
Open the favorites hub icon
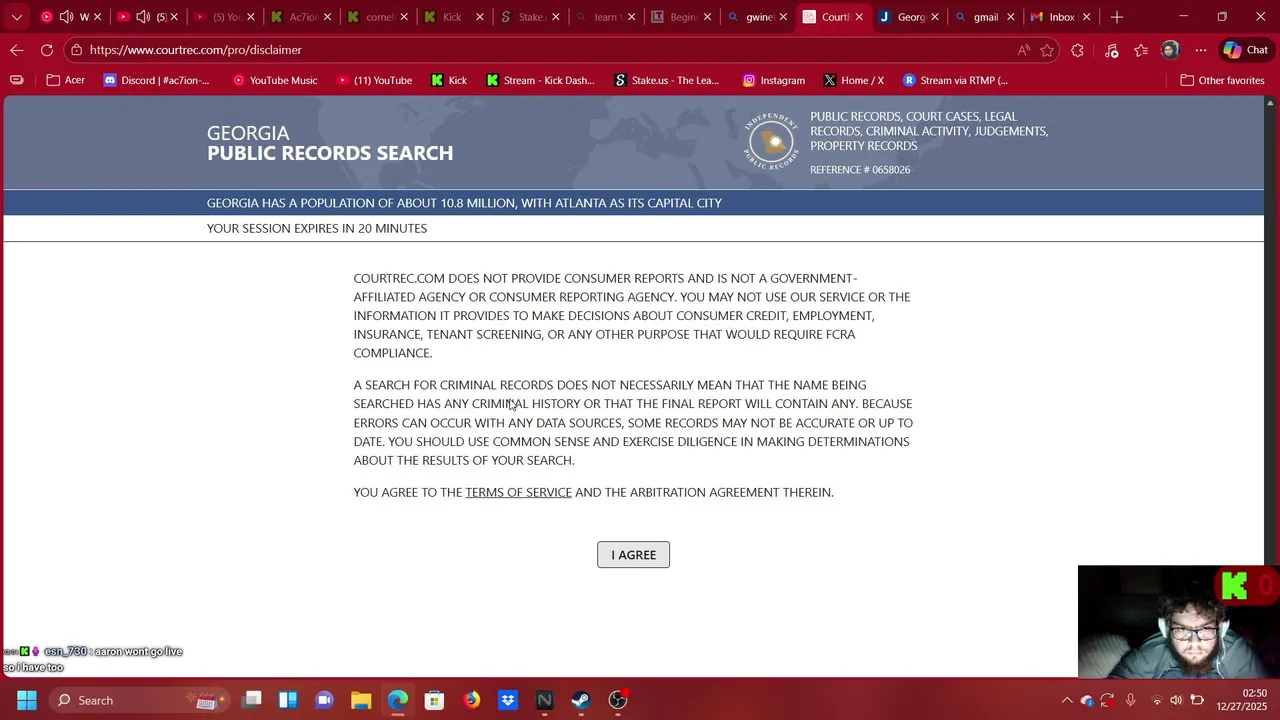point(1141,50)
